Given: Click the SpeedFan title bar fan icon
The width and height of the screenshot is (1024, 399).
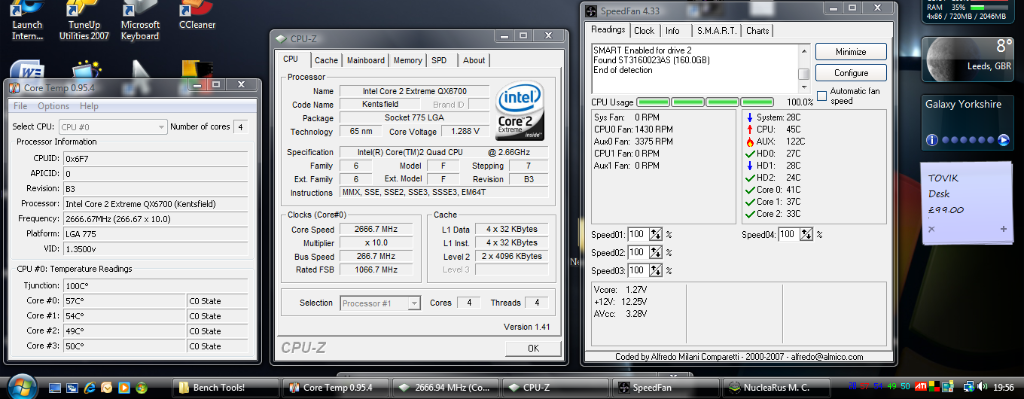Looking at the screenshot, I should tap(592, 11).
